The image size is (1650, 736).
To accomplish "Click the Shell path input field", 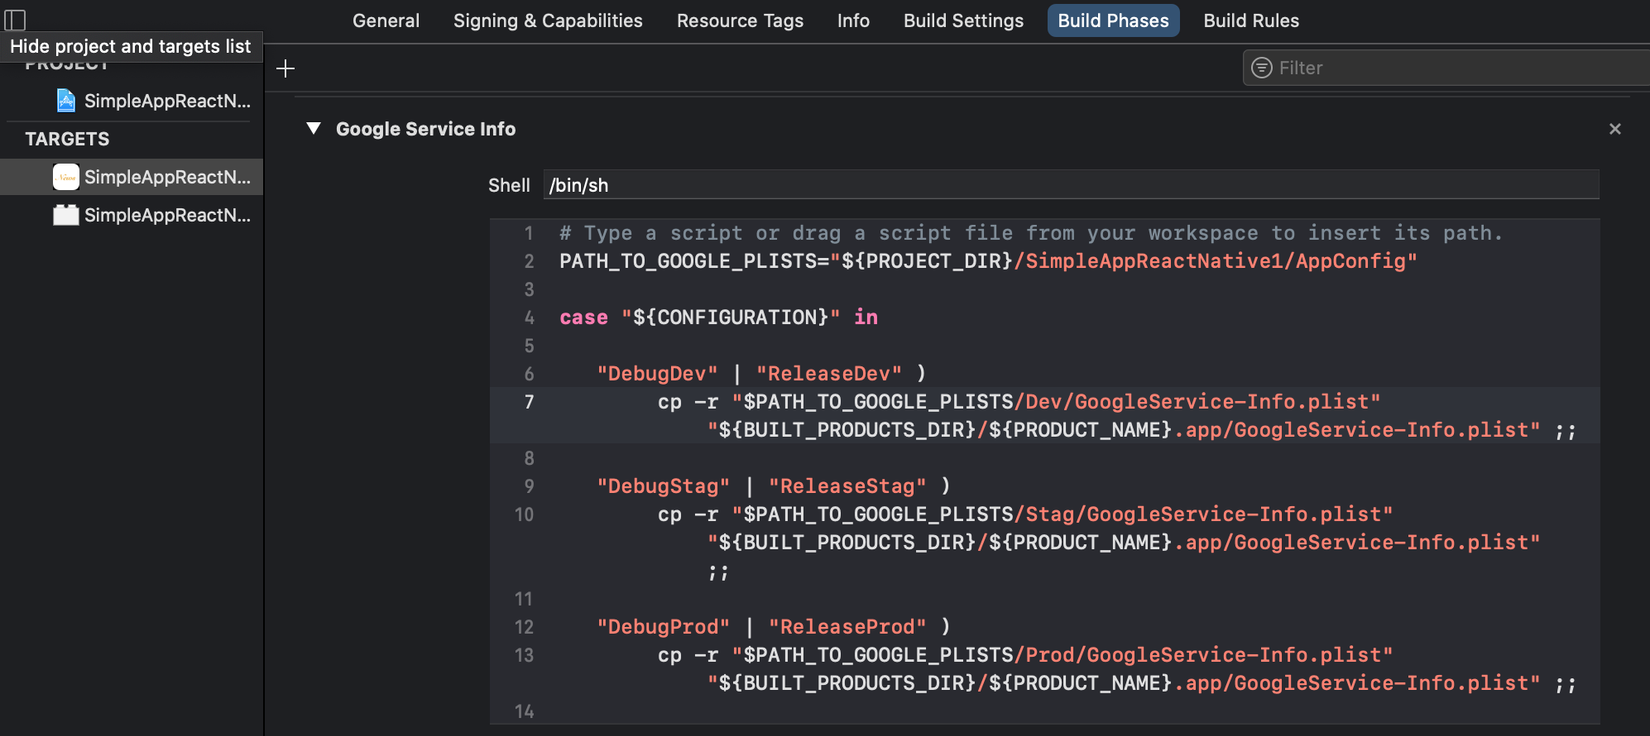I will pyautogui.click(x=1070, y=185).
